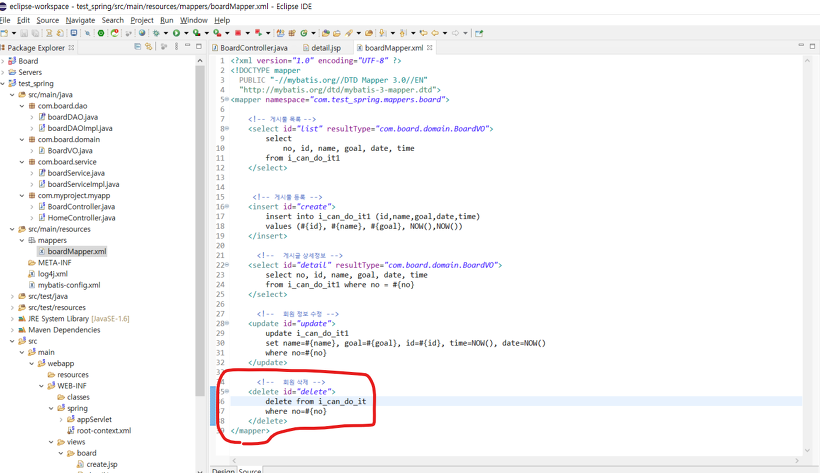The width and height of the screenshot is (820, 473).
Task: Switch to detail.jsp editor tab
Action: point(322,48)
